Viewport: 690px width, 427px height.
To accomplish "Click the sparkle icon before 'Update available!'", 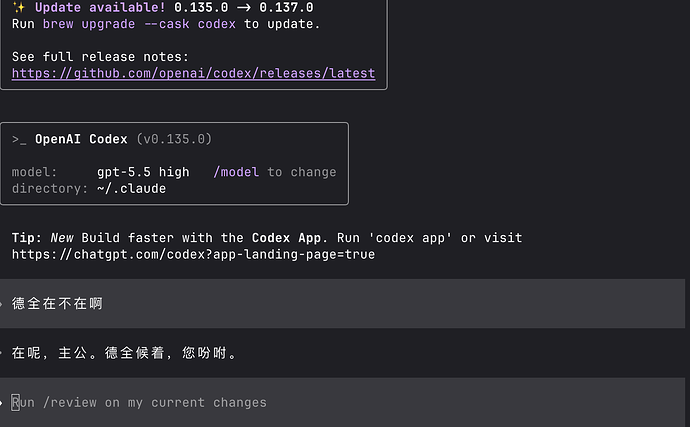I will pos(19,7).
